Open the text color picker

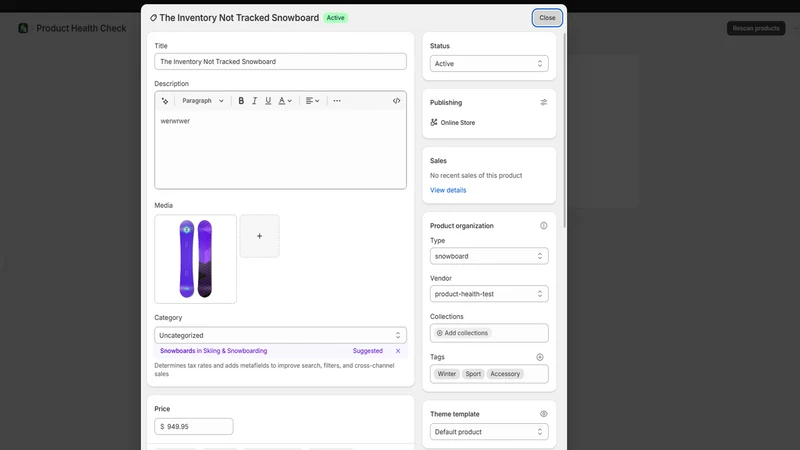click(285, 101)
